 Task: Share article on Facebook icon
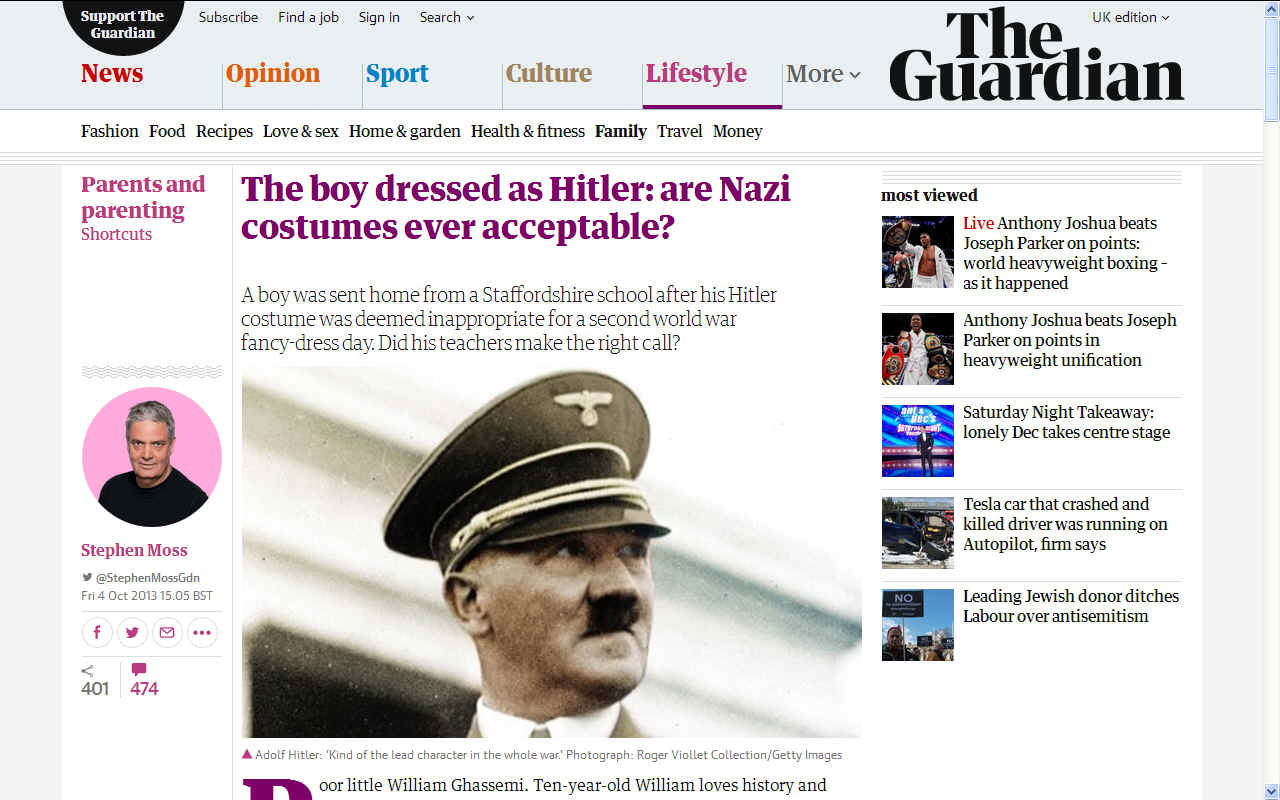click(x=97, y=632)
